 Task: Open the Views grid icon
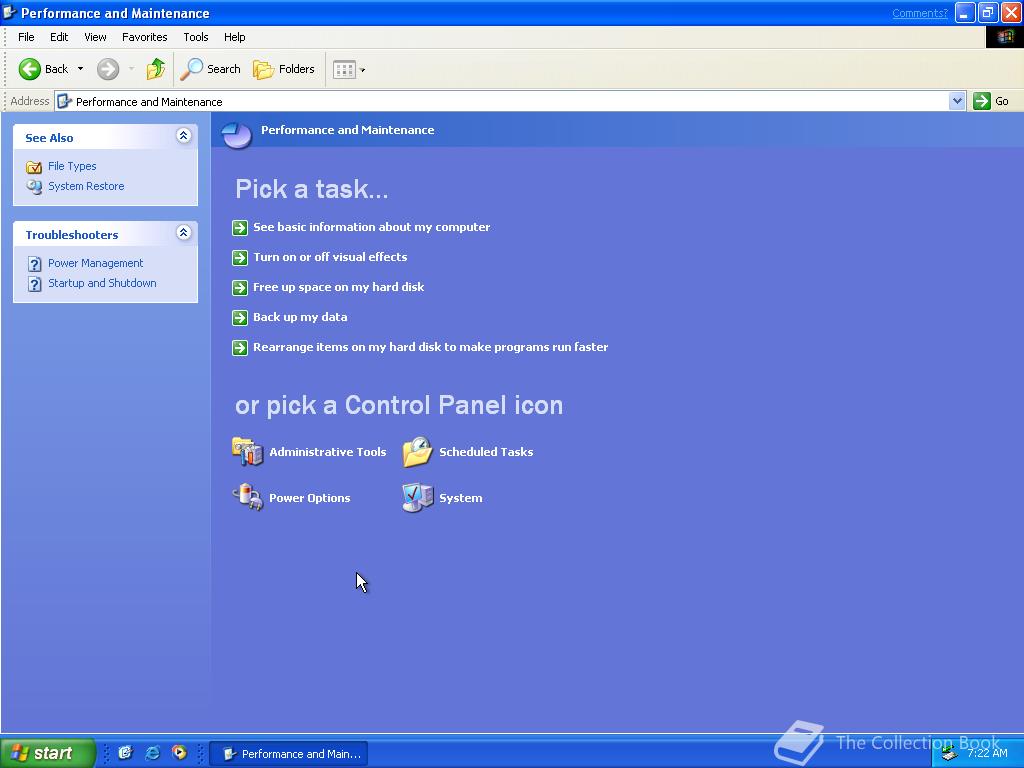pos(344,69)
